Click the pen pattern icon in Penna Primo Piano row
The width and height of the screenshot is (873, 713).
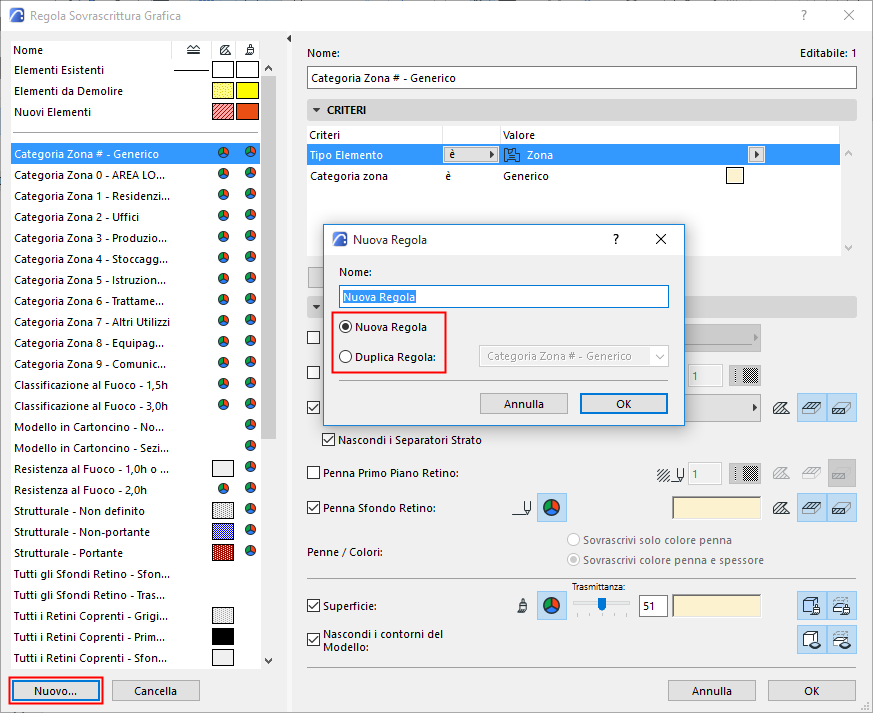click(x=745, y=474)
